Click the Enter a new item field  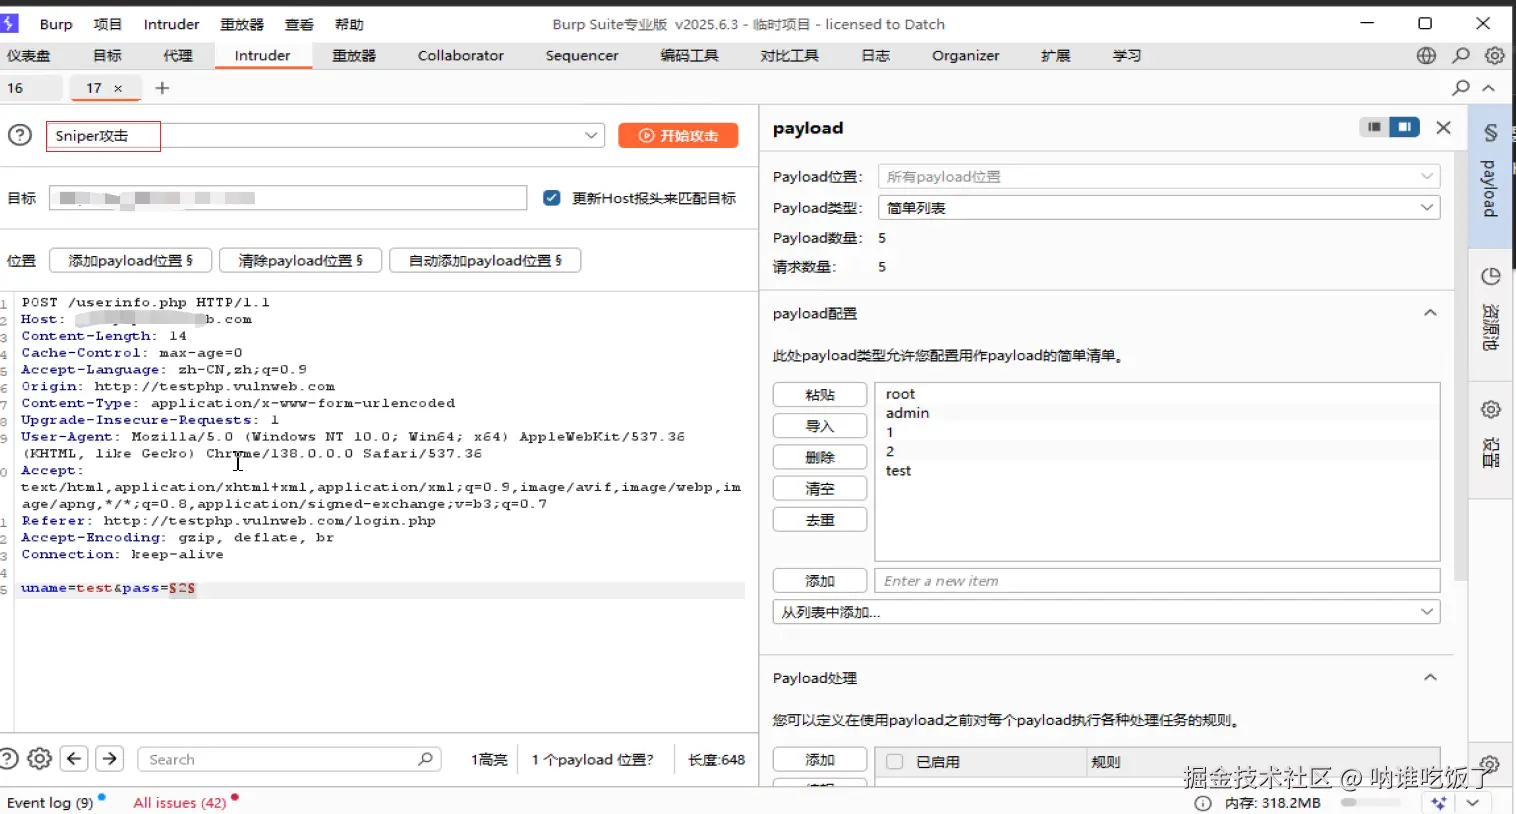tap(1157, 581)
